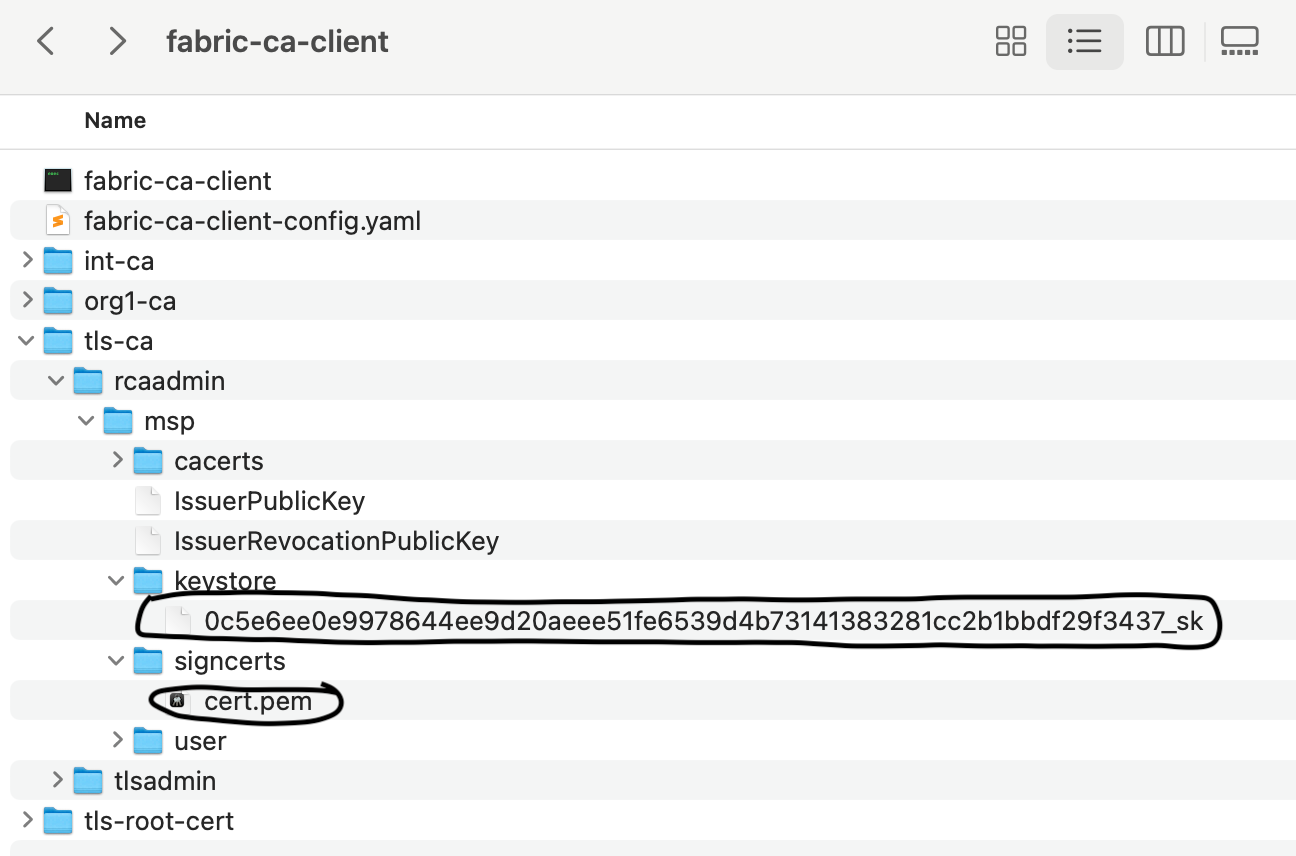This screenshot has width=1296, height=856.
Task: Expand the tlsadmin folder
Action: click(x=57, y=781)
